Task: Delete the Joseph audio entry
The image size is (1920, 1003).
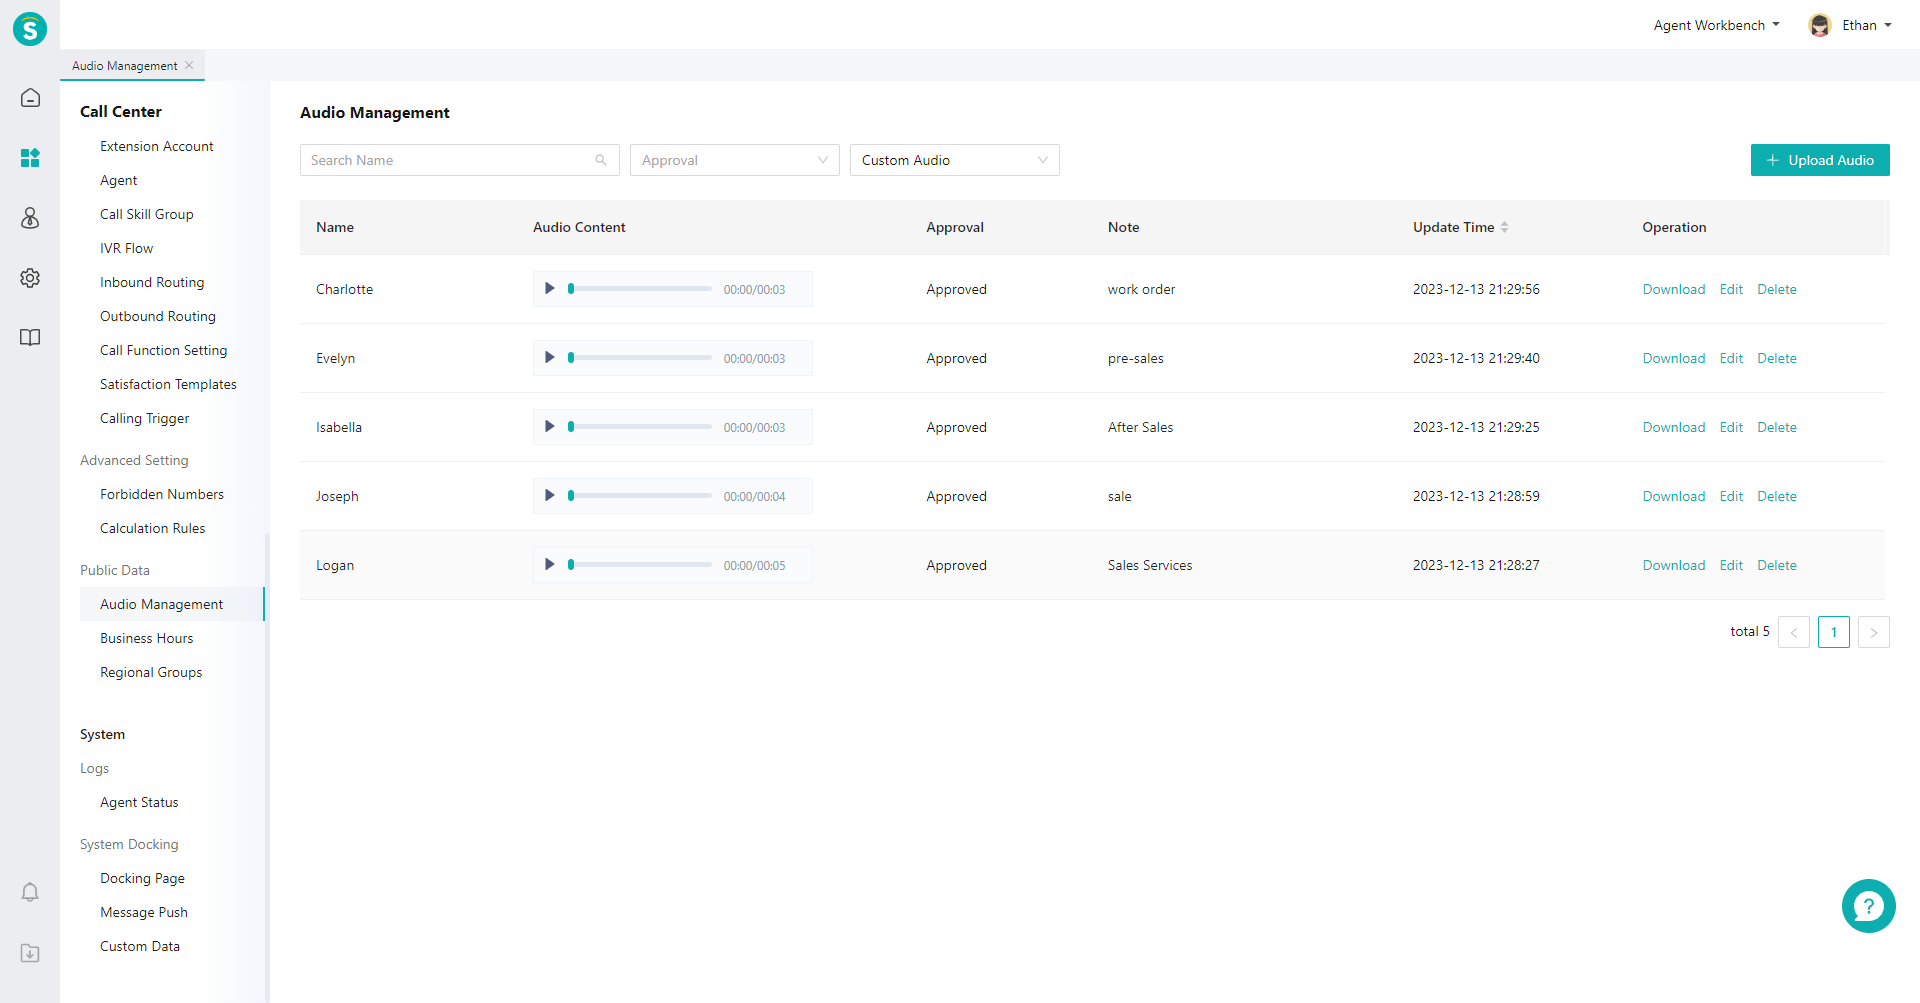Action: click(x=1777, y=496)
